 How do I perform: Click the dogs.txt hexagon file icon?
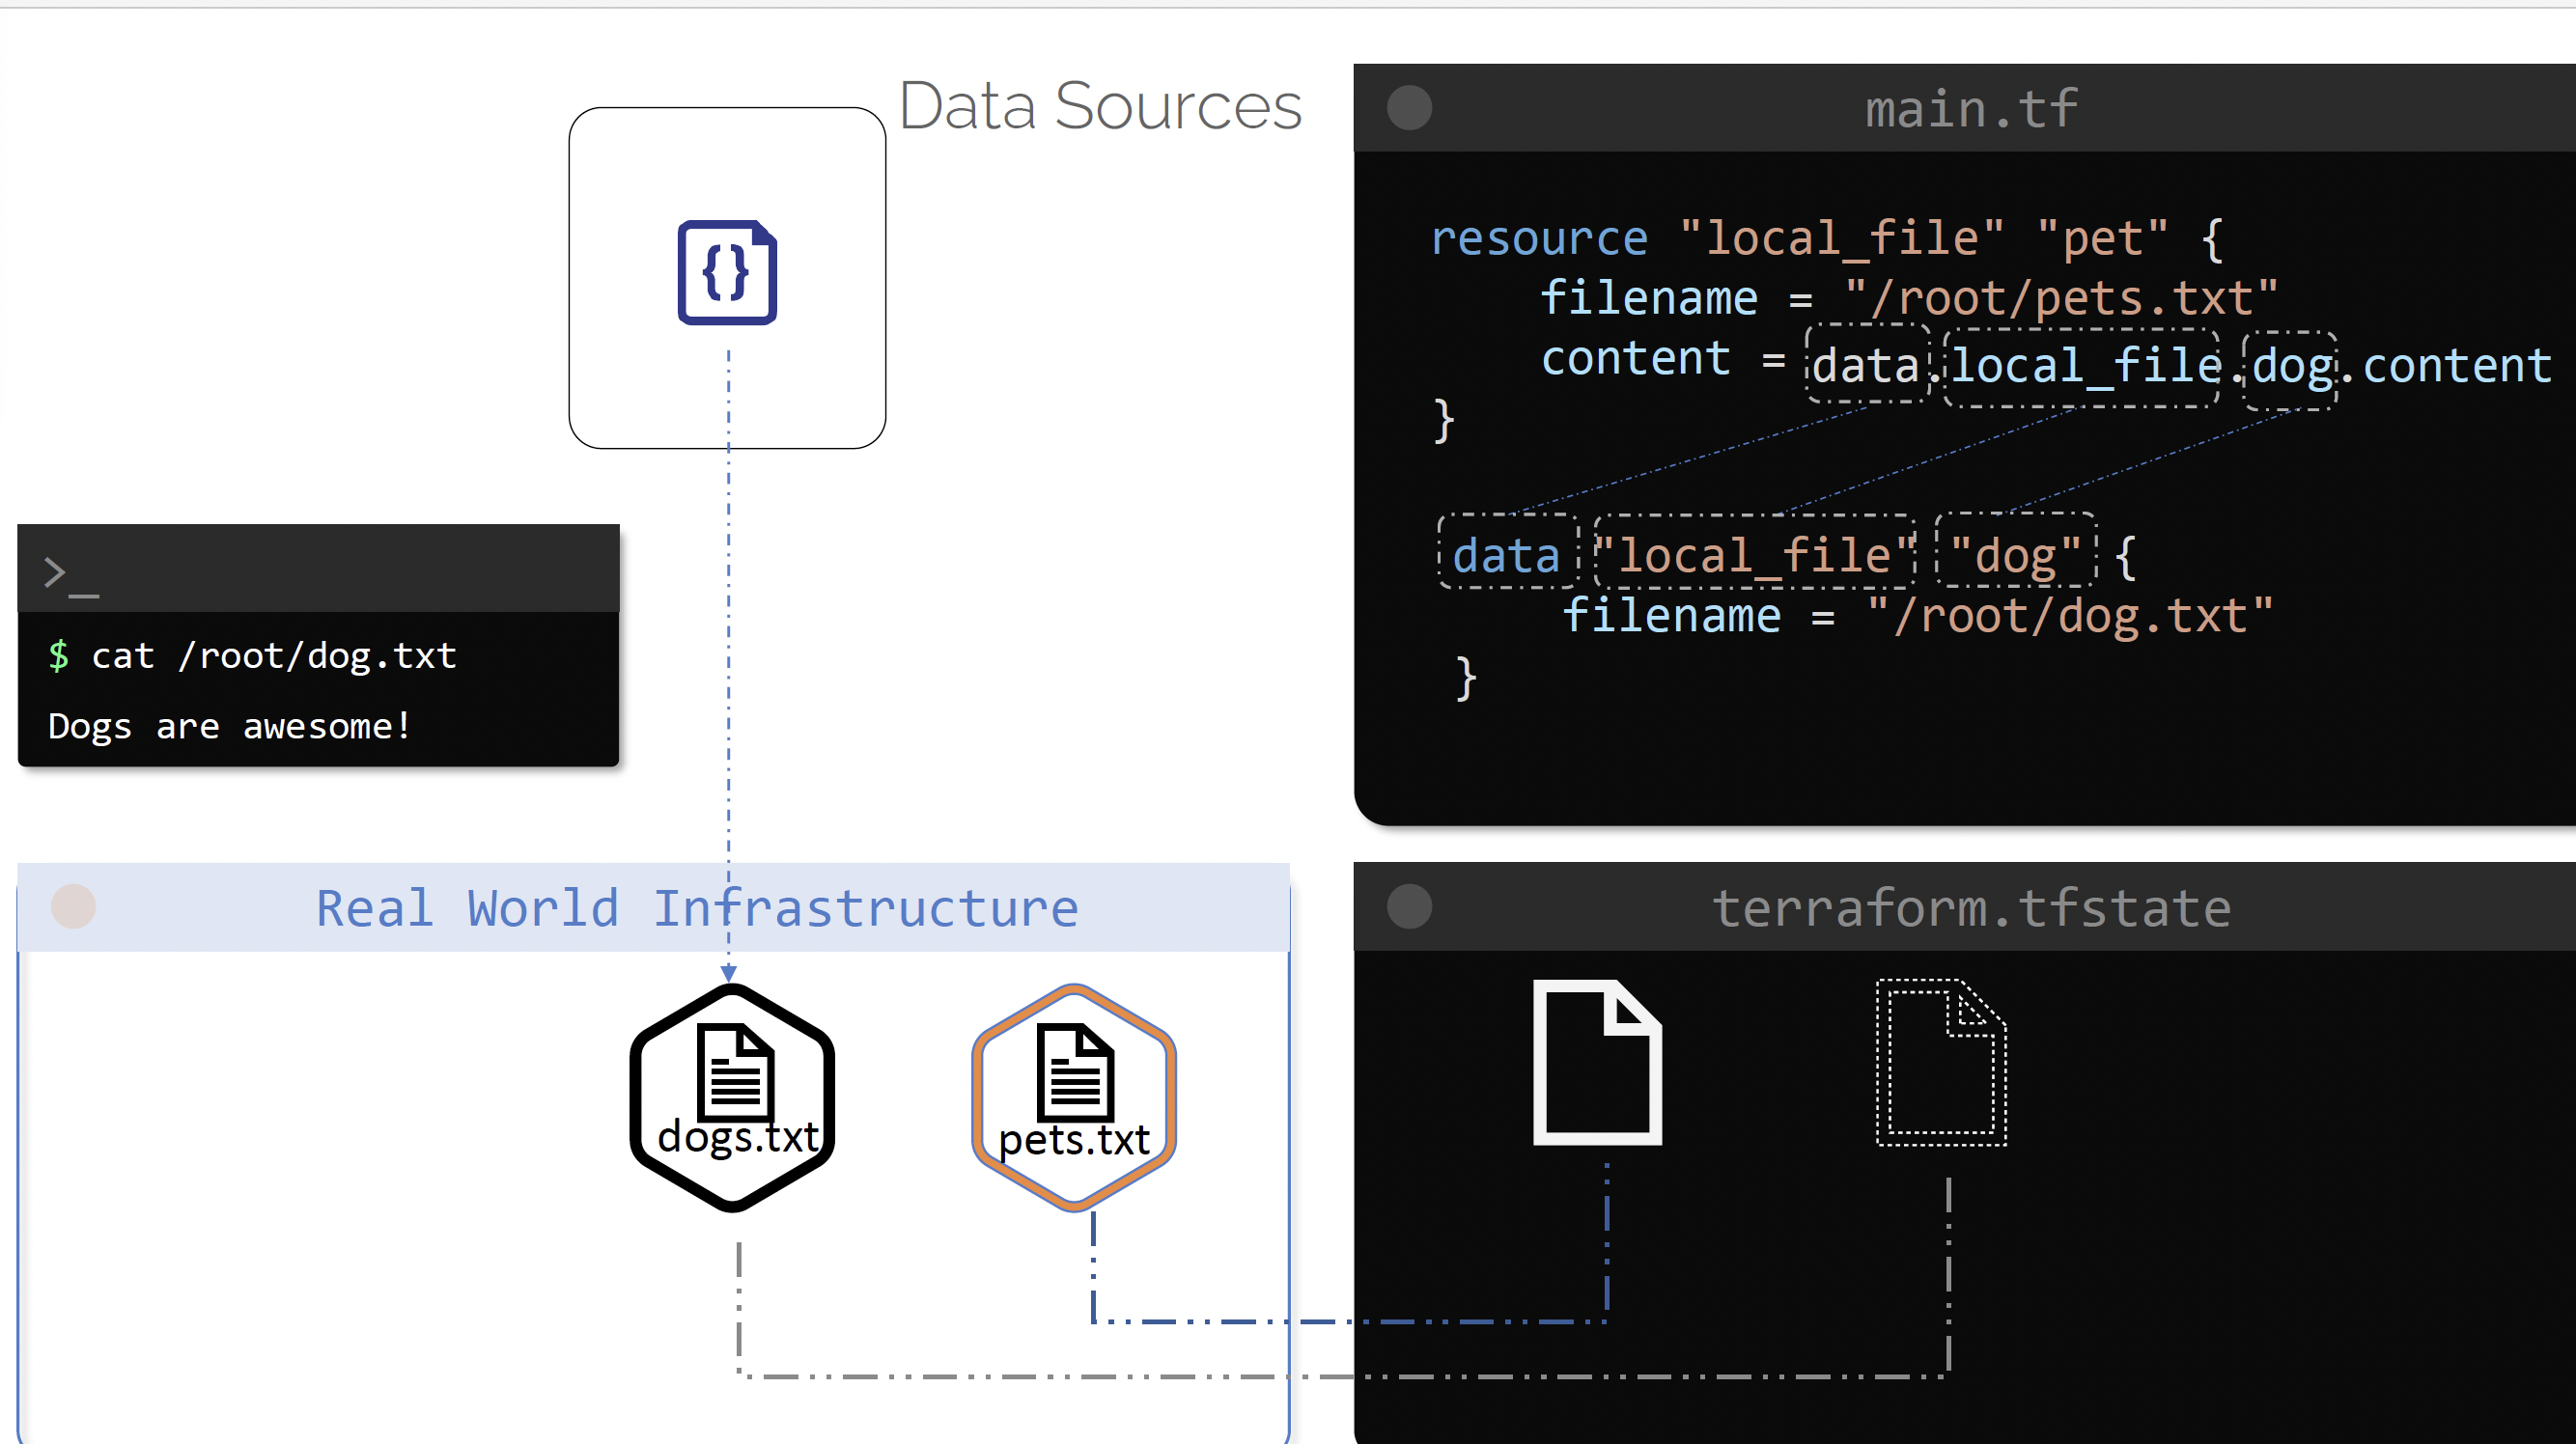(733, 1097)
